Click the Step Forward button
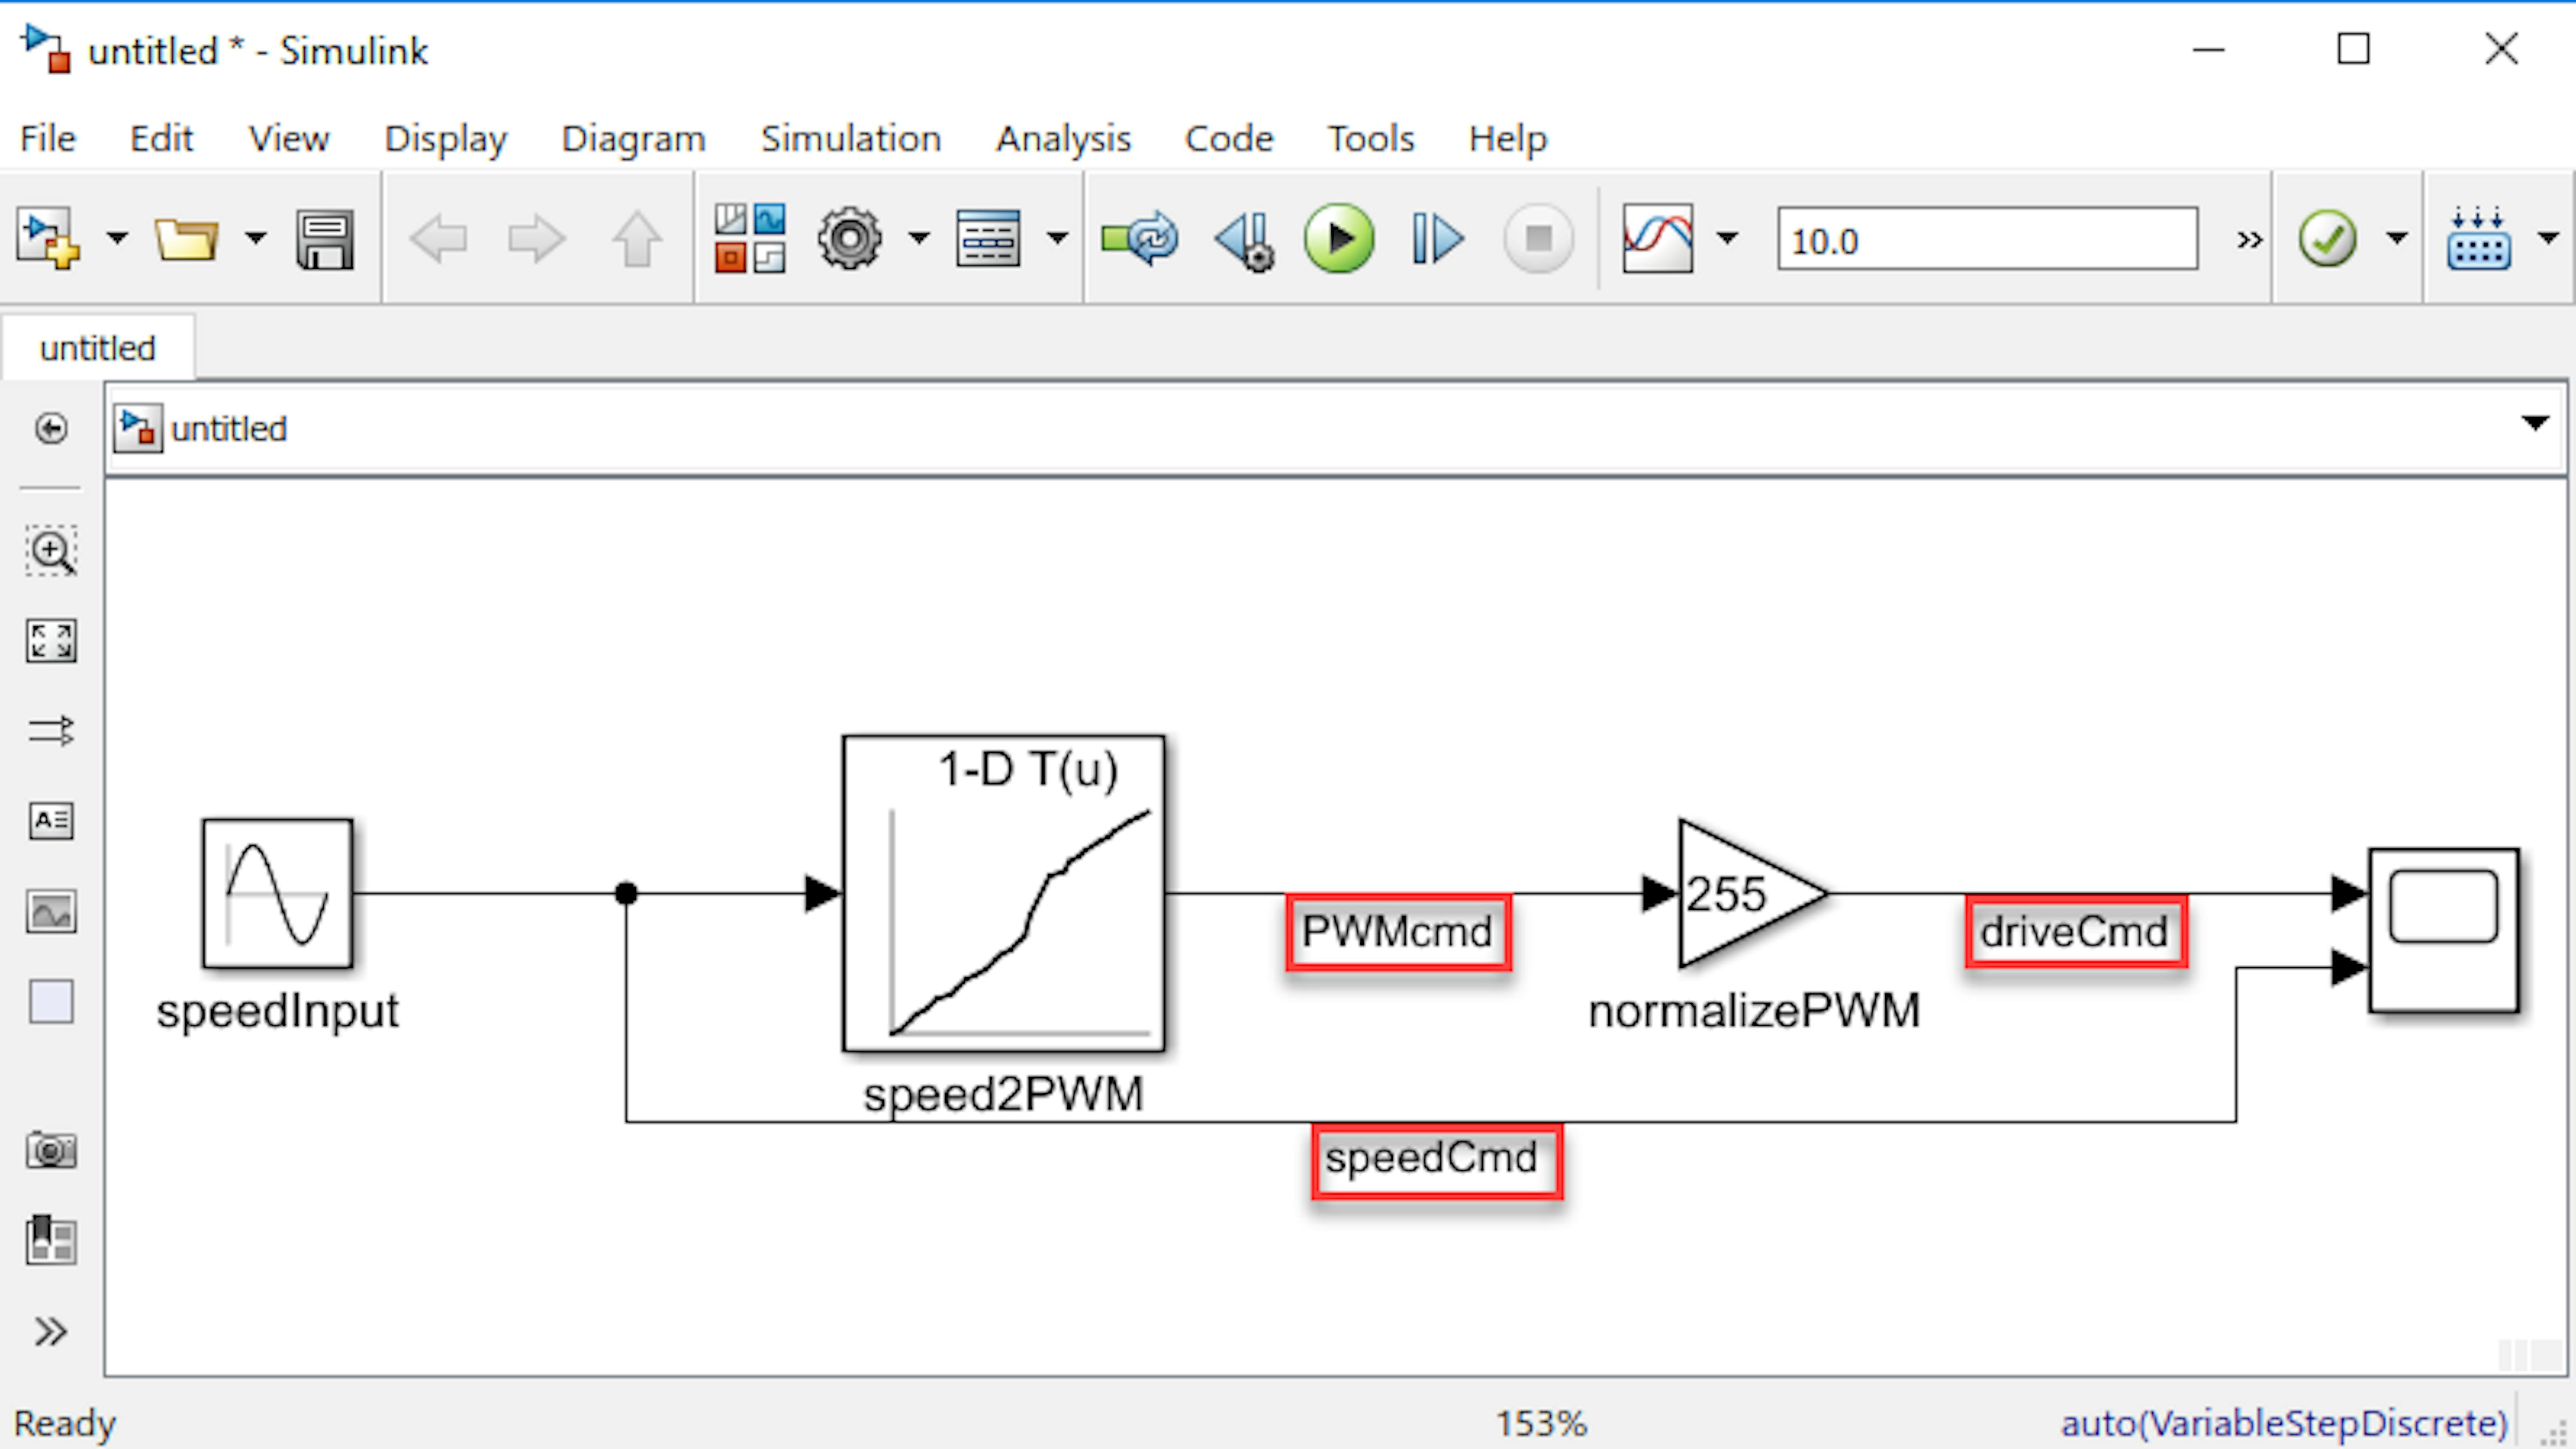2576x1449 pixels. [1438, 239]
